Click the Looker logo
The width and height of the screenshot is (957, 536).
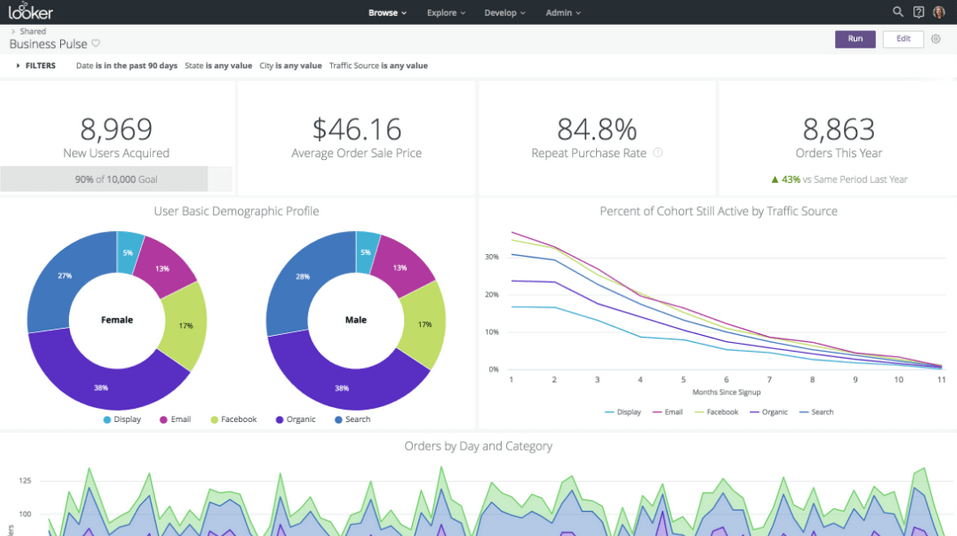31,11
